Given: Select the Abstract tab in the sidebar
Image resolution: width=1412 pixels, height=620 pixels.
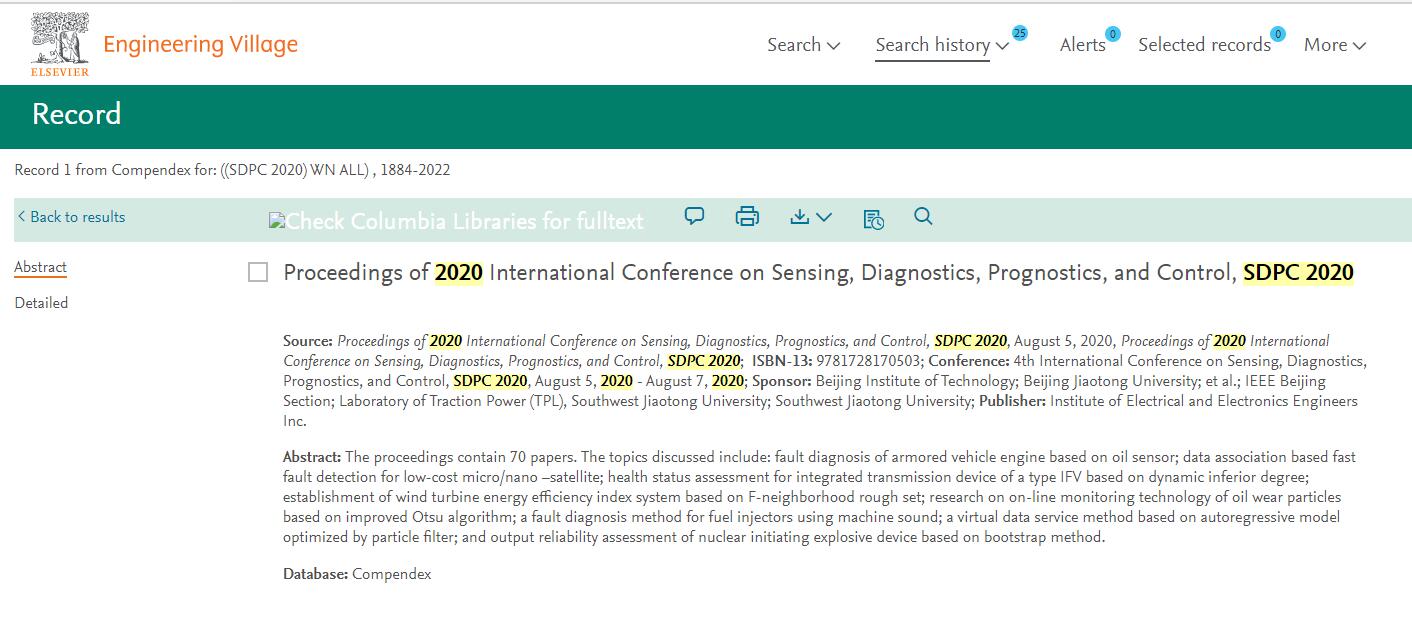Looking at the screenshot, I should pyautogui.click(x=40, y=266).
